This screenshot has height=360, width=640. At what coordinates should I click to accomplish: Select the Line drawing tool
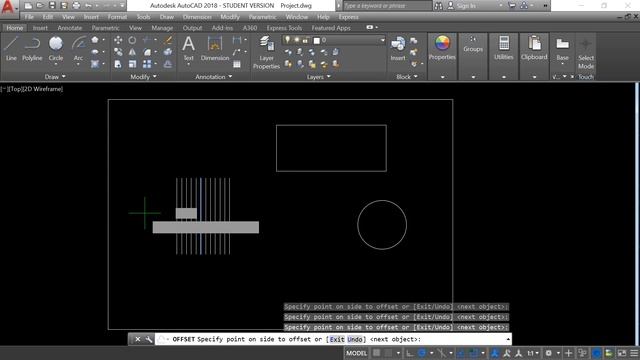[11, 49]
